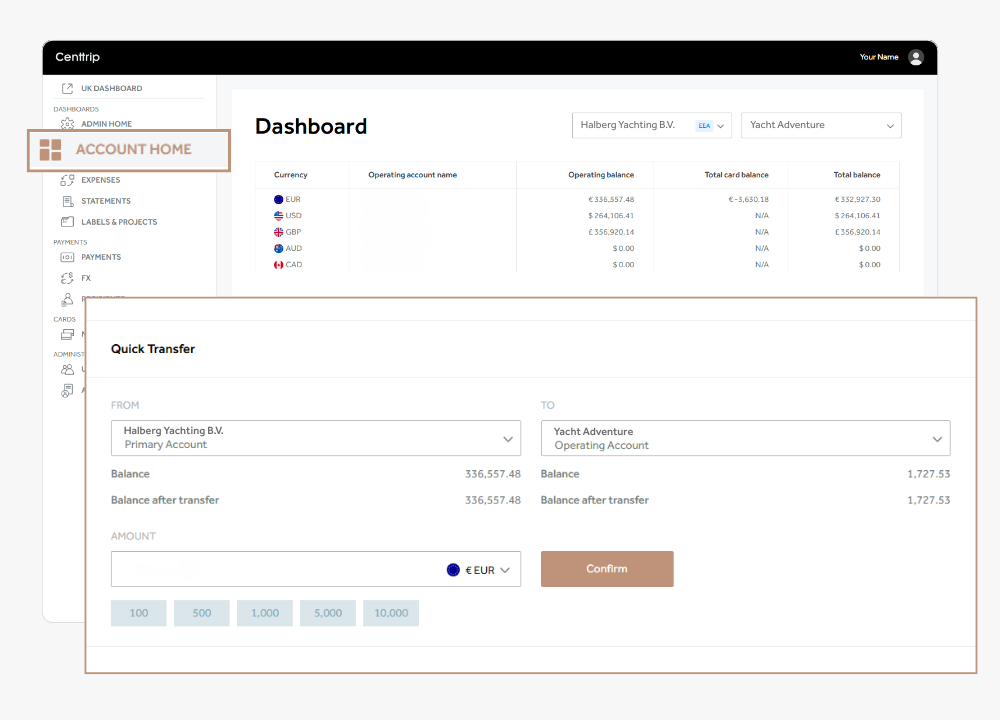Open the Halberg Yachting B.V. entity dropdown
This screenshot has width=1000, height=720.
652,126
